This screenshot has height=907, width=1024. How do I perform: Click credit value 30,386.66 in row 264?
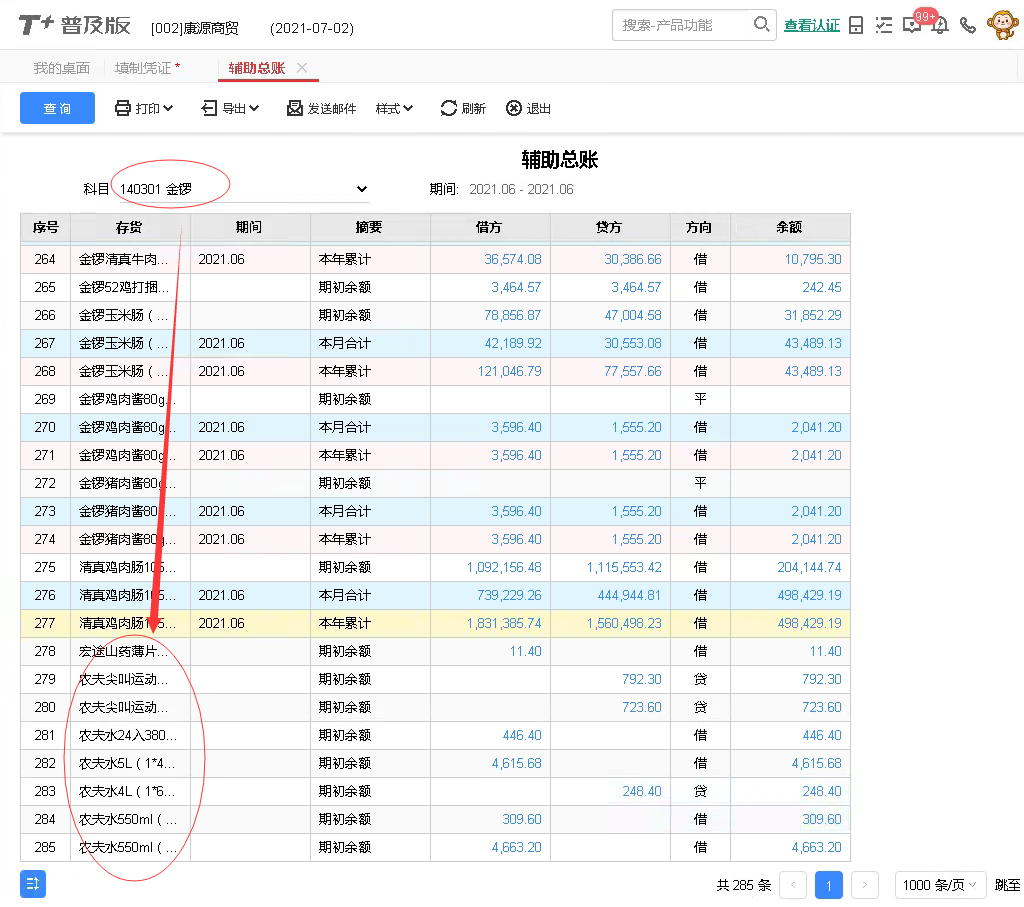click(x=633, y=259)
